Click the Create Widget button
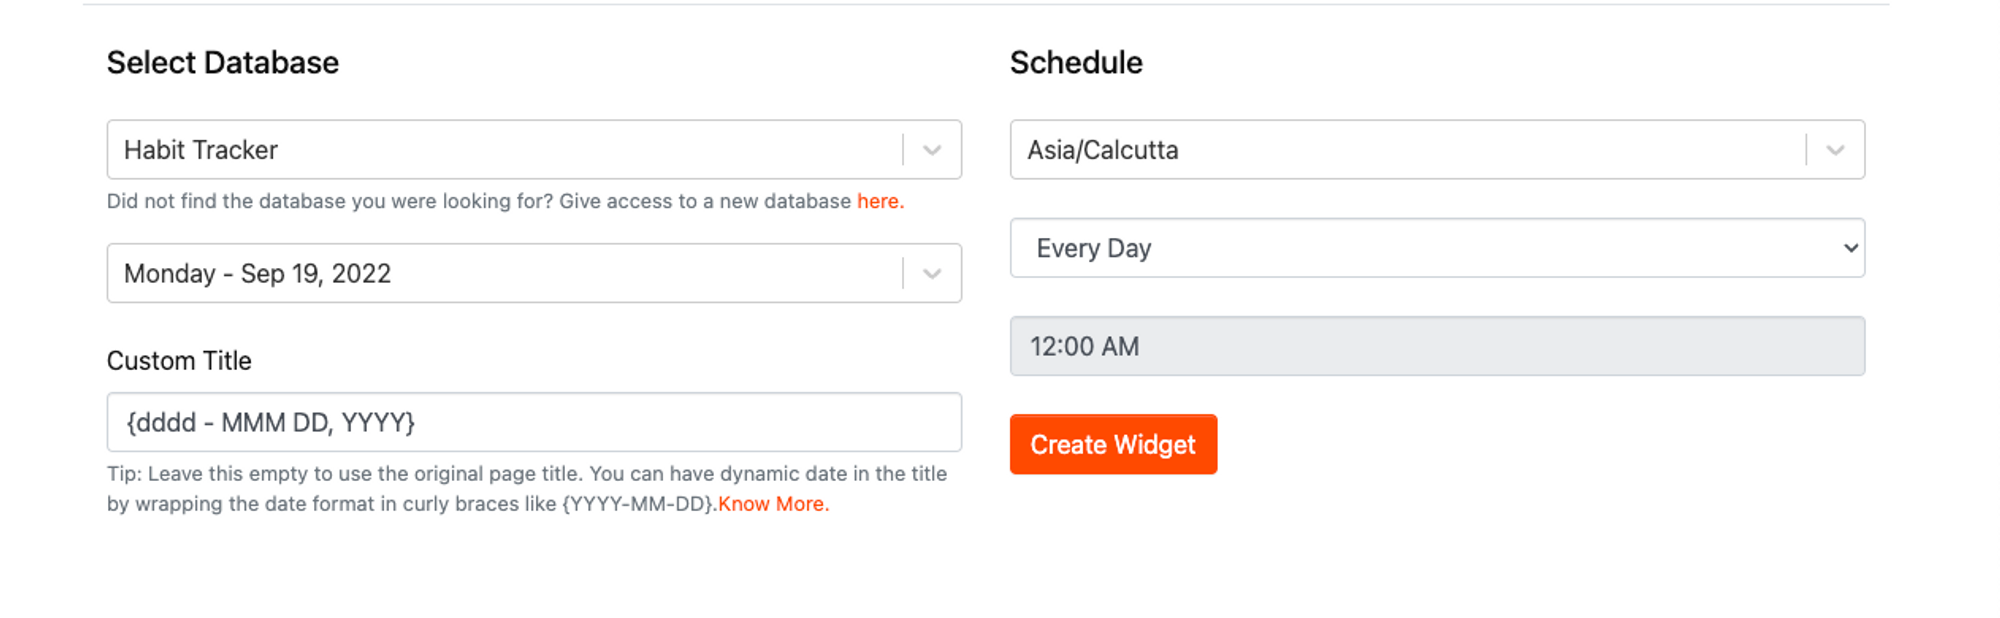Image resolution: width=2000 pixels, height=618 pixels. pyautogui.click(x=1113, y=444)
